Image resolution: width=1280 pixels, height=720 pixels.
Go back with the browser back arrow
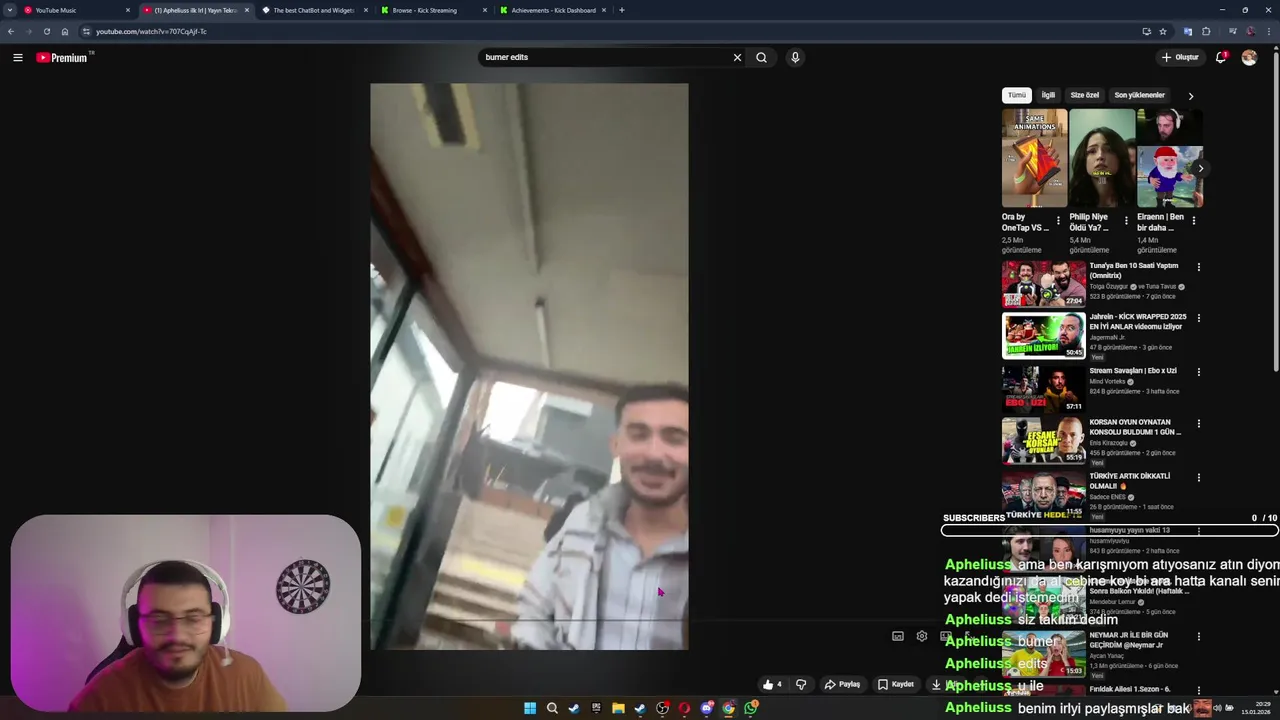click(11, 31)
